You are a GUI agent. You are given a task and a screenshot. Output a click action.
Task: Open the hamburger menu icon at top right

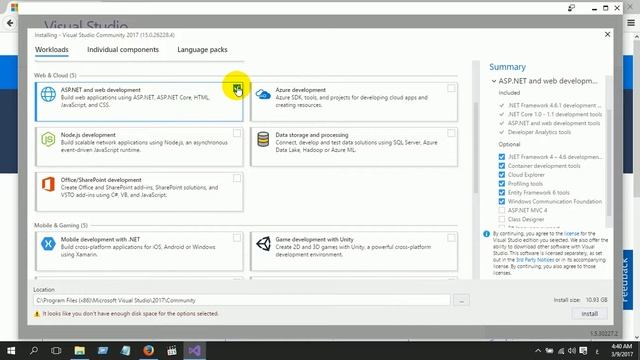631,23
